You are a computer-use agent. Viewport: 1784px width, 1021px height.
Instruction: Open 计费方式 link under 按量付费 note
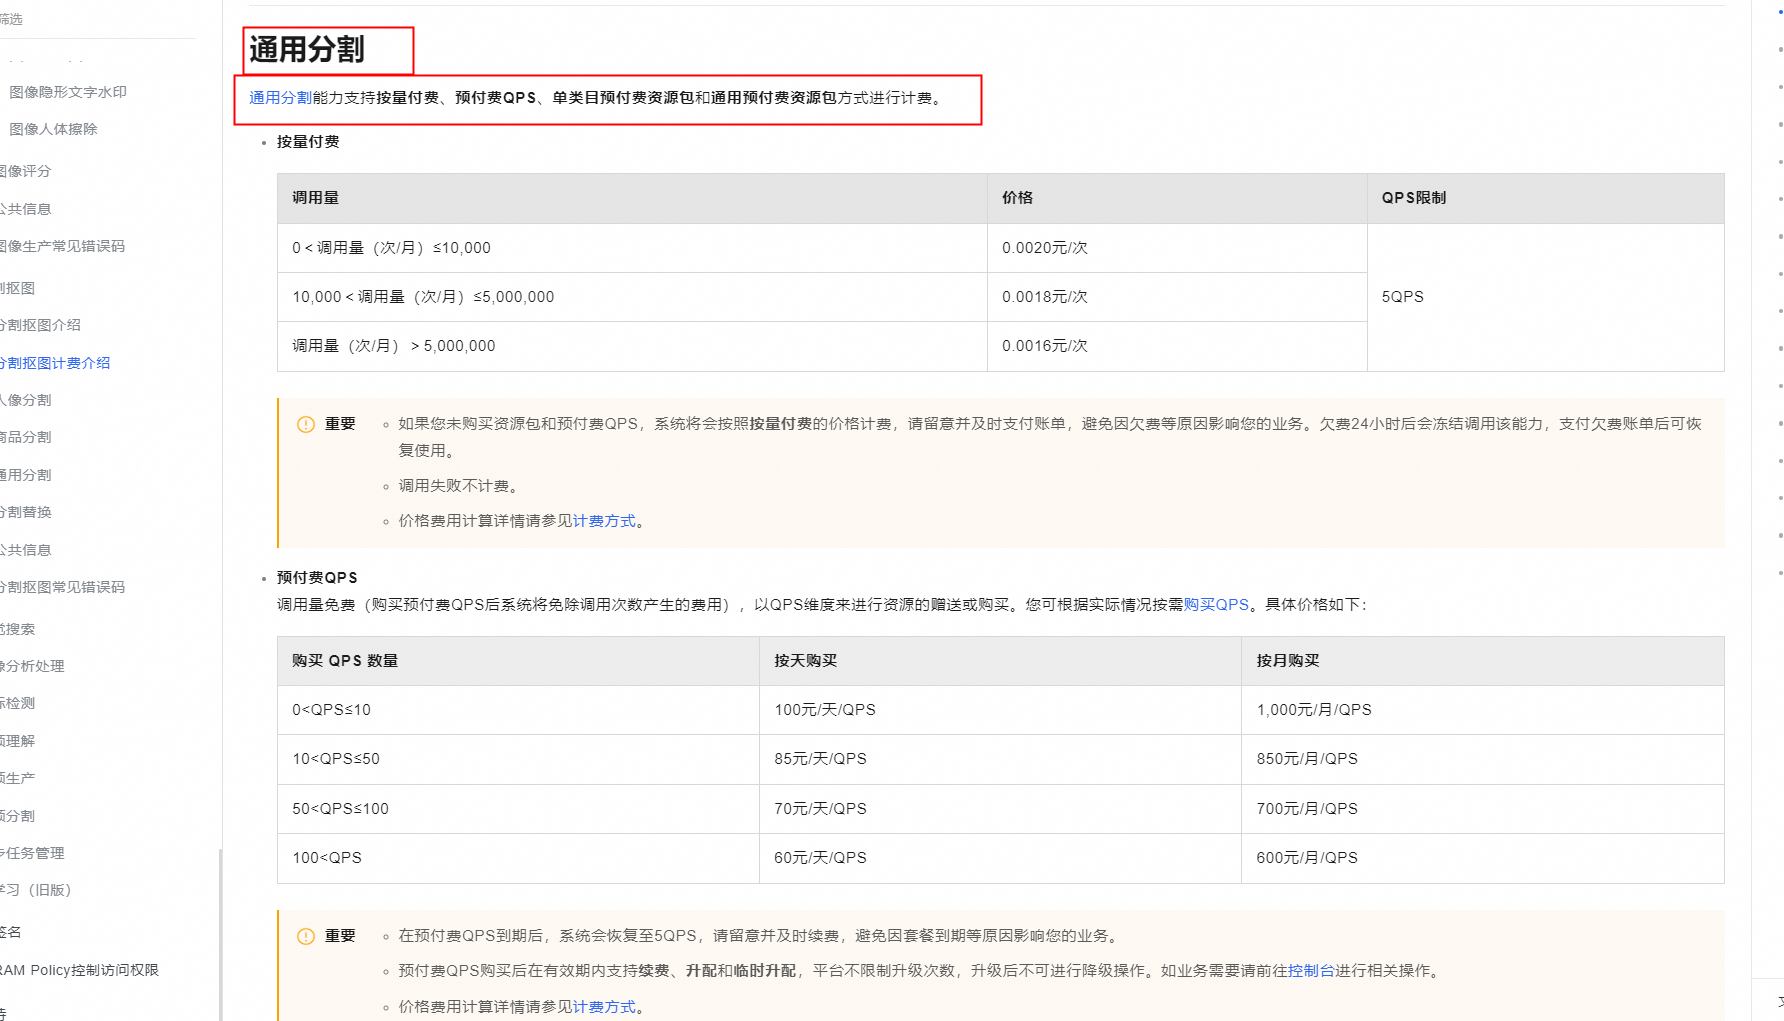coord(604,521)
